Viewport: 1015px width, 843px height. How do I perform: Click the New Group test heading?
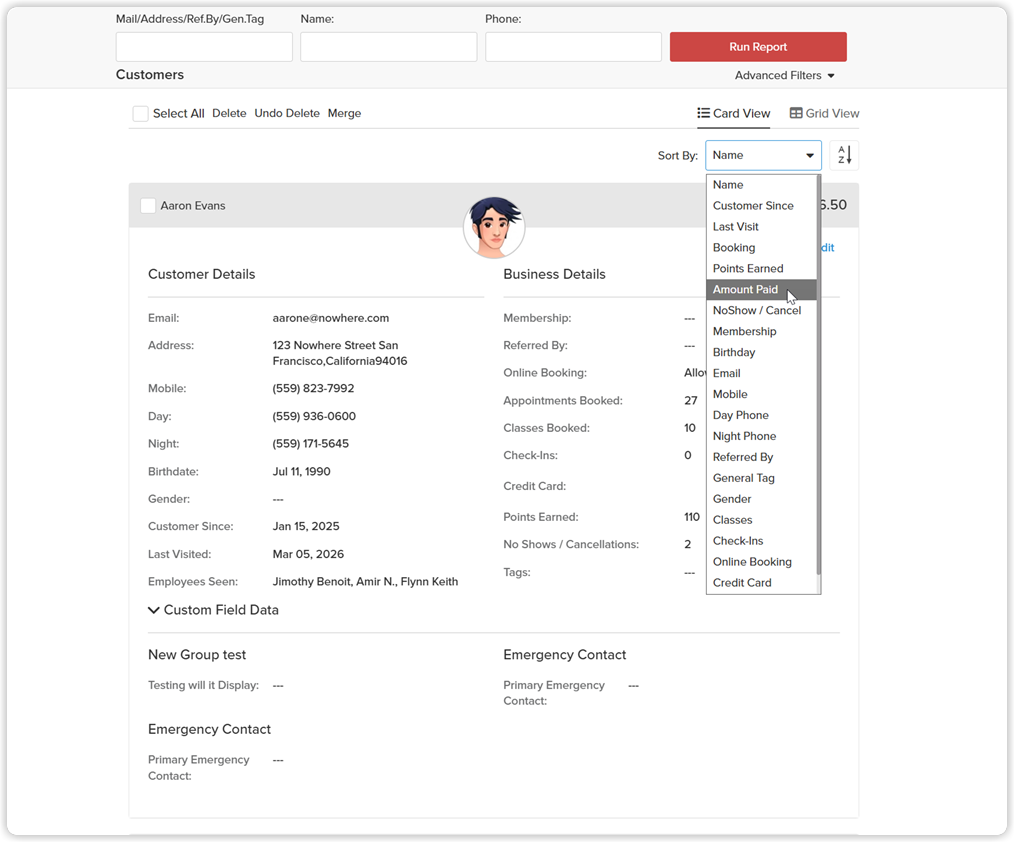coord(197,655)
